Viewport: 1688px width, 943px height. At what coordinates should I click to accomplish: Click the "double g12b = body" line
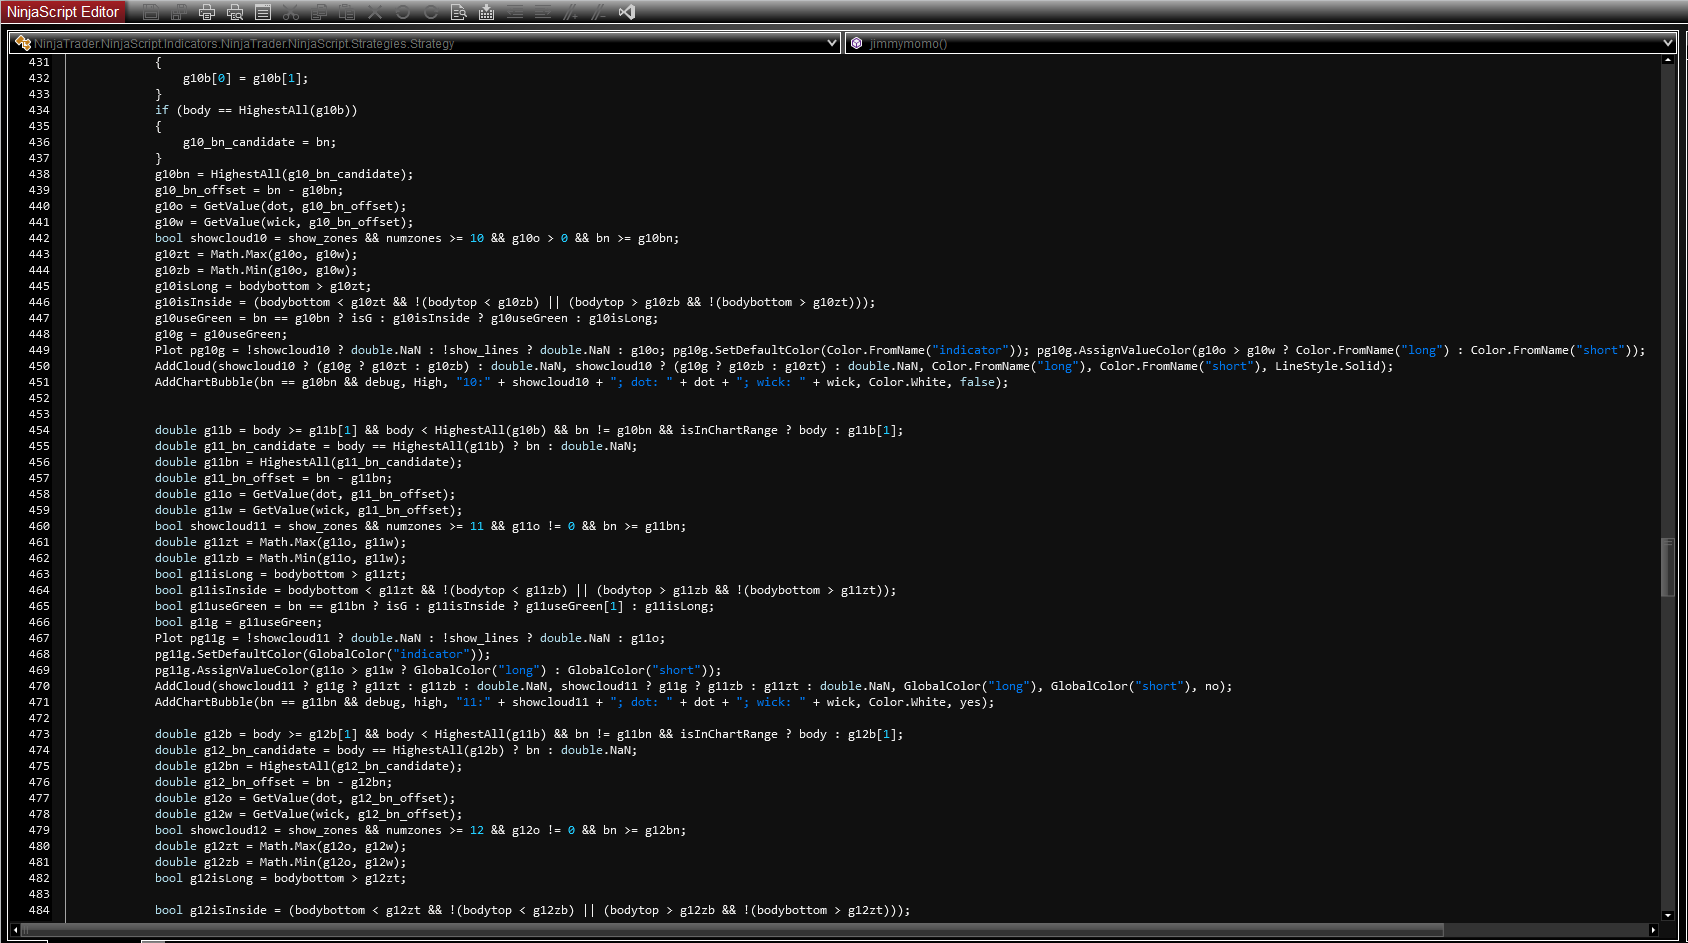(x=529, y=734)
